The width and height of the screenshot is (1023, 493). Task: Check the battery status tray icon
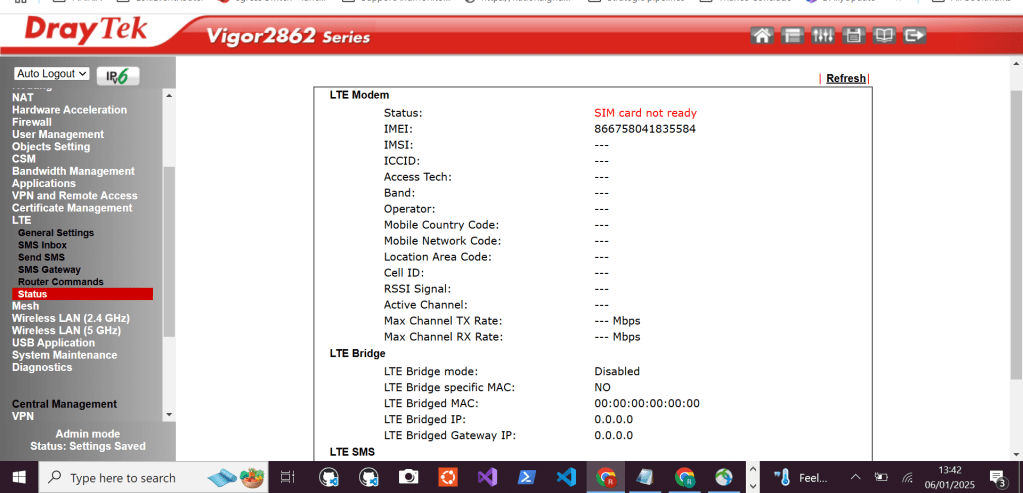click(881, 477)
